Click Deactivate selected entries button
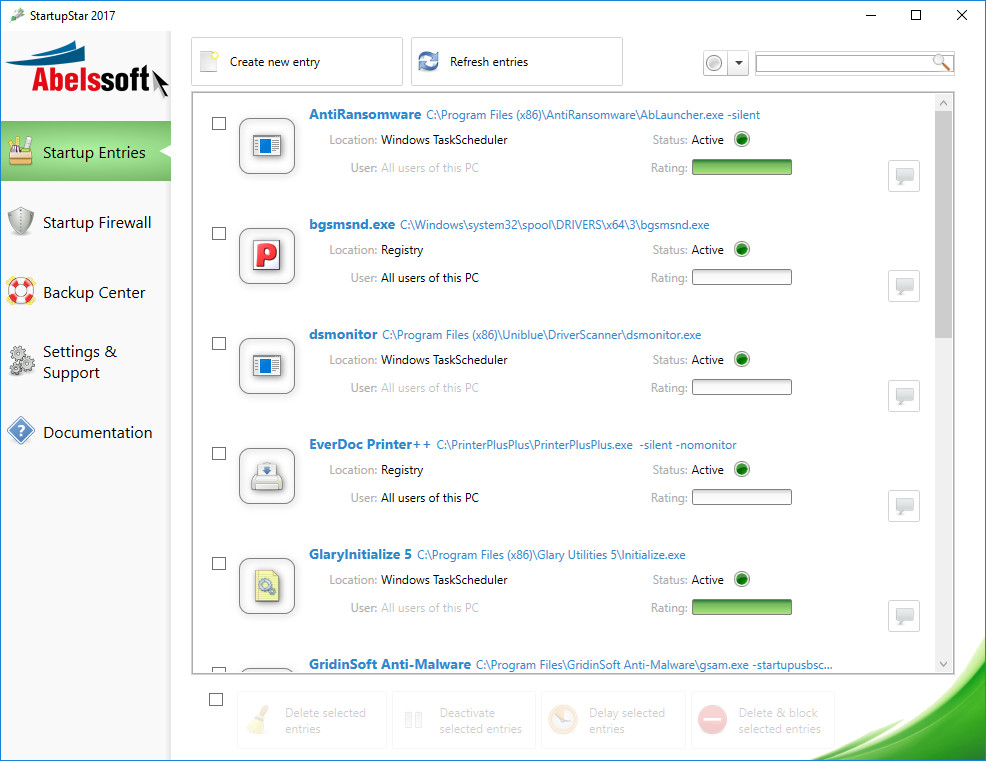Image resolution: width=986 pixels, height=761 pixels. click(x=464, y=720)
